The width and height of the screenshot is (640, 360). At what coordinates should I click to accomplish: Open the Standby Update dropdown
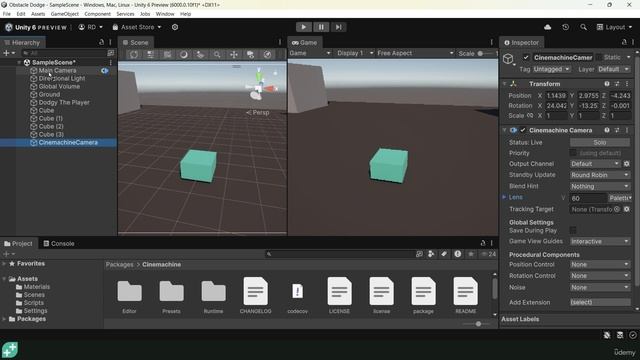click(600, 175)
